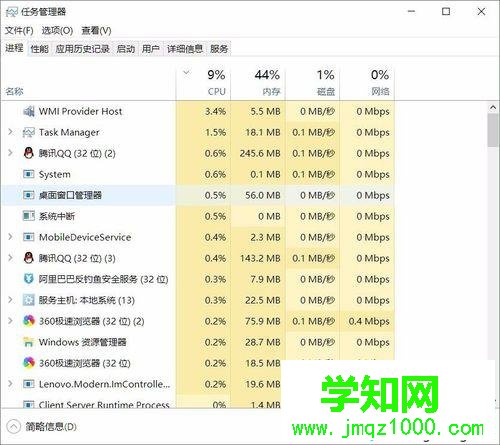Viewport: 500px width, 445px height.
Task: Click the 360极速浏览器 (32 位) (2) icon
Action: [x=29, y=321]
